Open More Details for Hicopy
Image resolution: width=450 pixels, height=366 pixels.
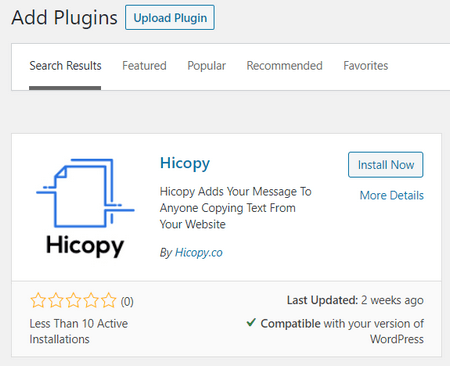[x=392, y=195]
